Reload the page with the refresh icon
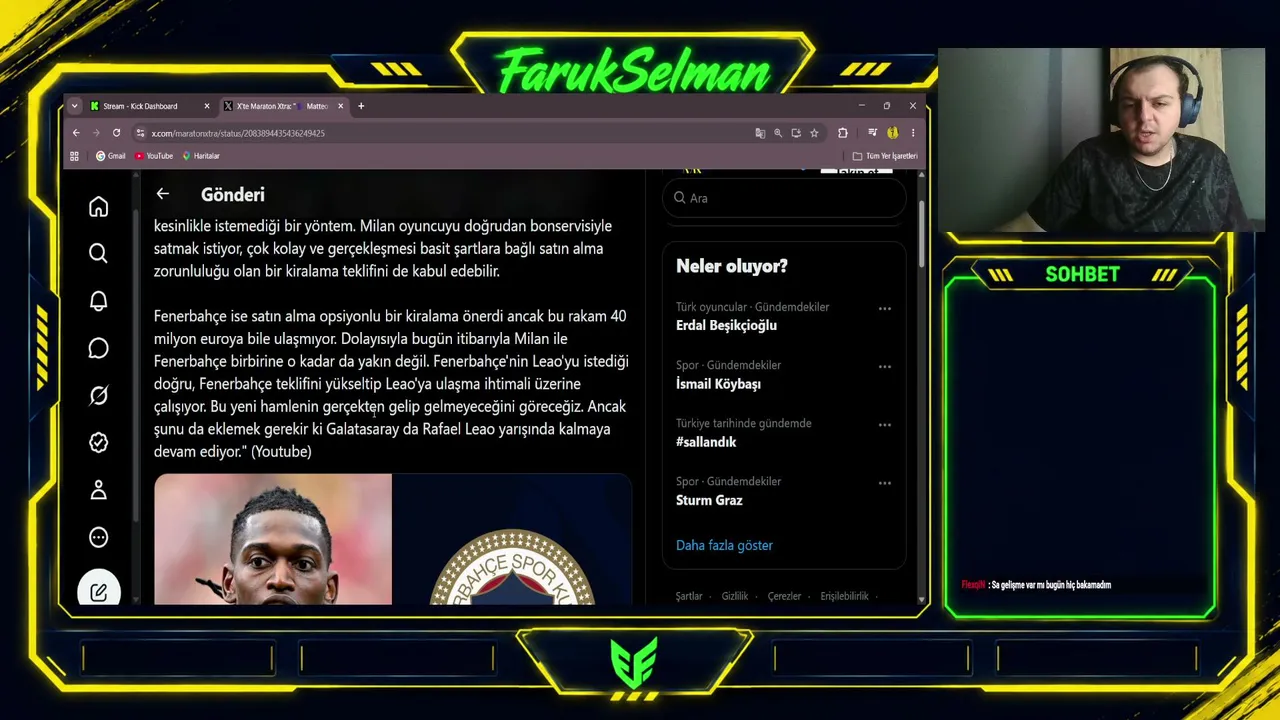Screen dimensions: 1280x720 coord(116,133)
